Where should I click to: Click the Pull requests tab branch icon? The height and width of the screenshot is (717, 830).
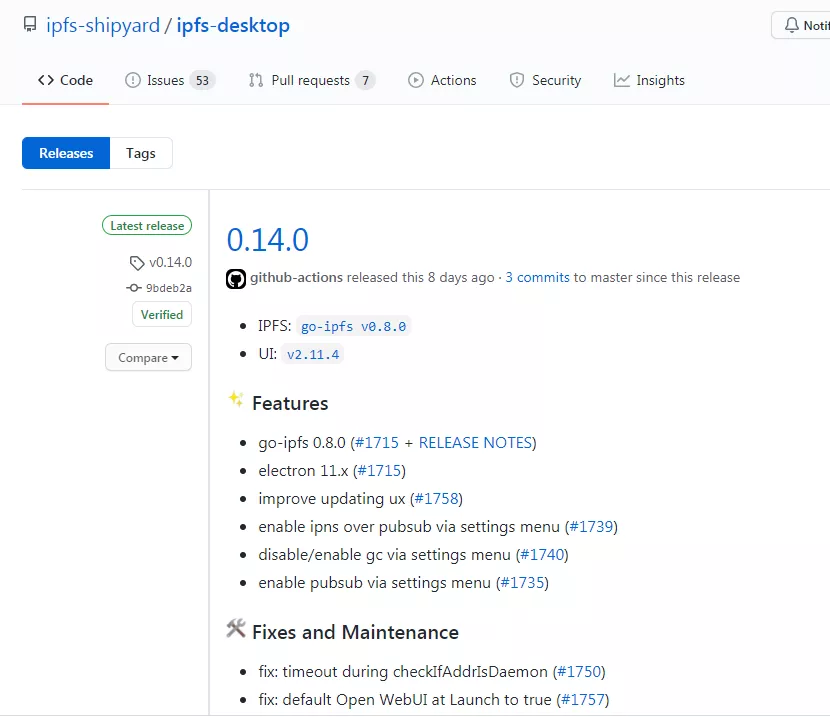(x=256, y=80)
